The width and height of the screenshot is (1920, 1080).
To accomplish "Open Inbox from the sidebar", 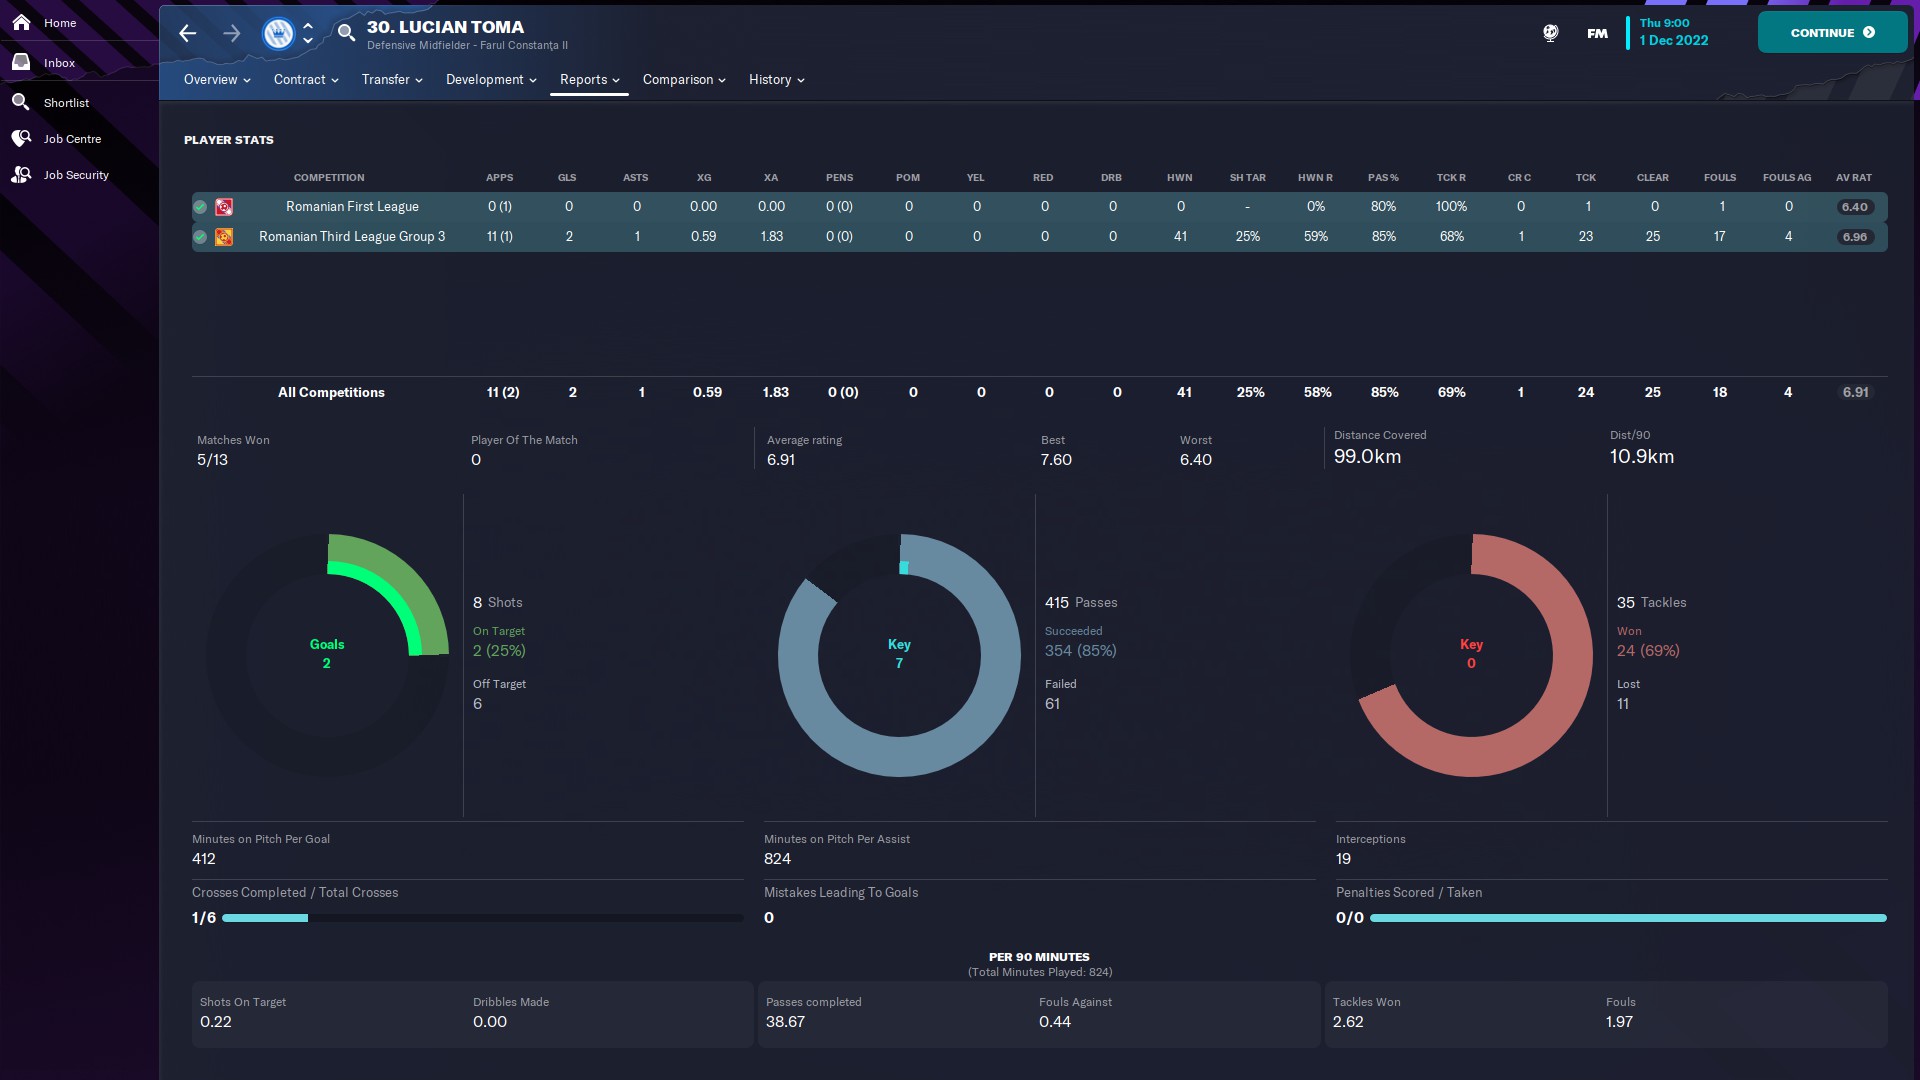I will click(x=59, y=63).
